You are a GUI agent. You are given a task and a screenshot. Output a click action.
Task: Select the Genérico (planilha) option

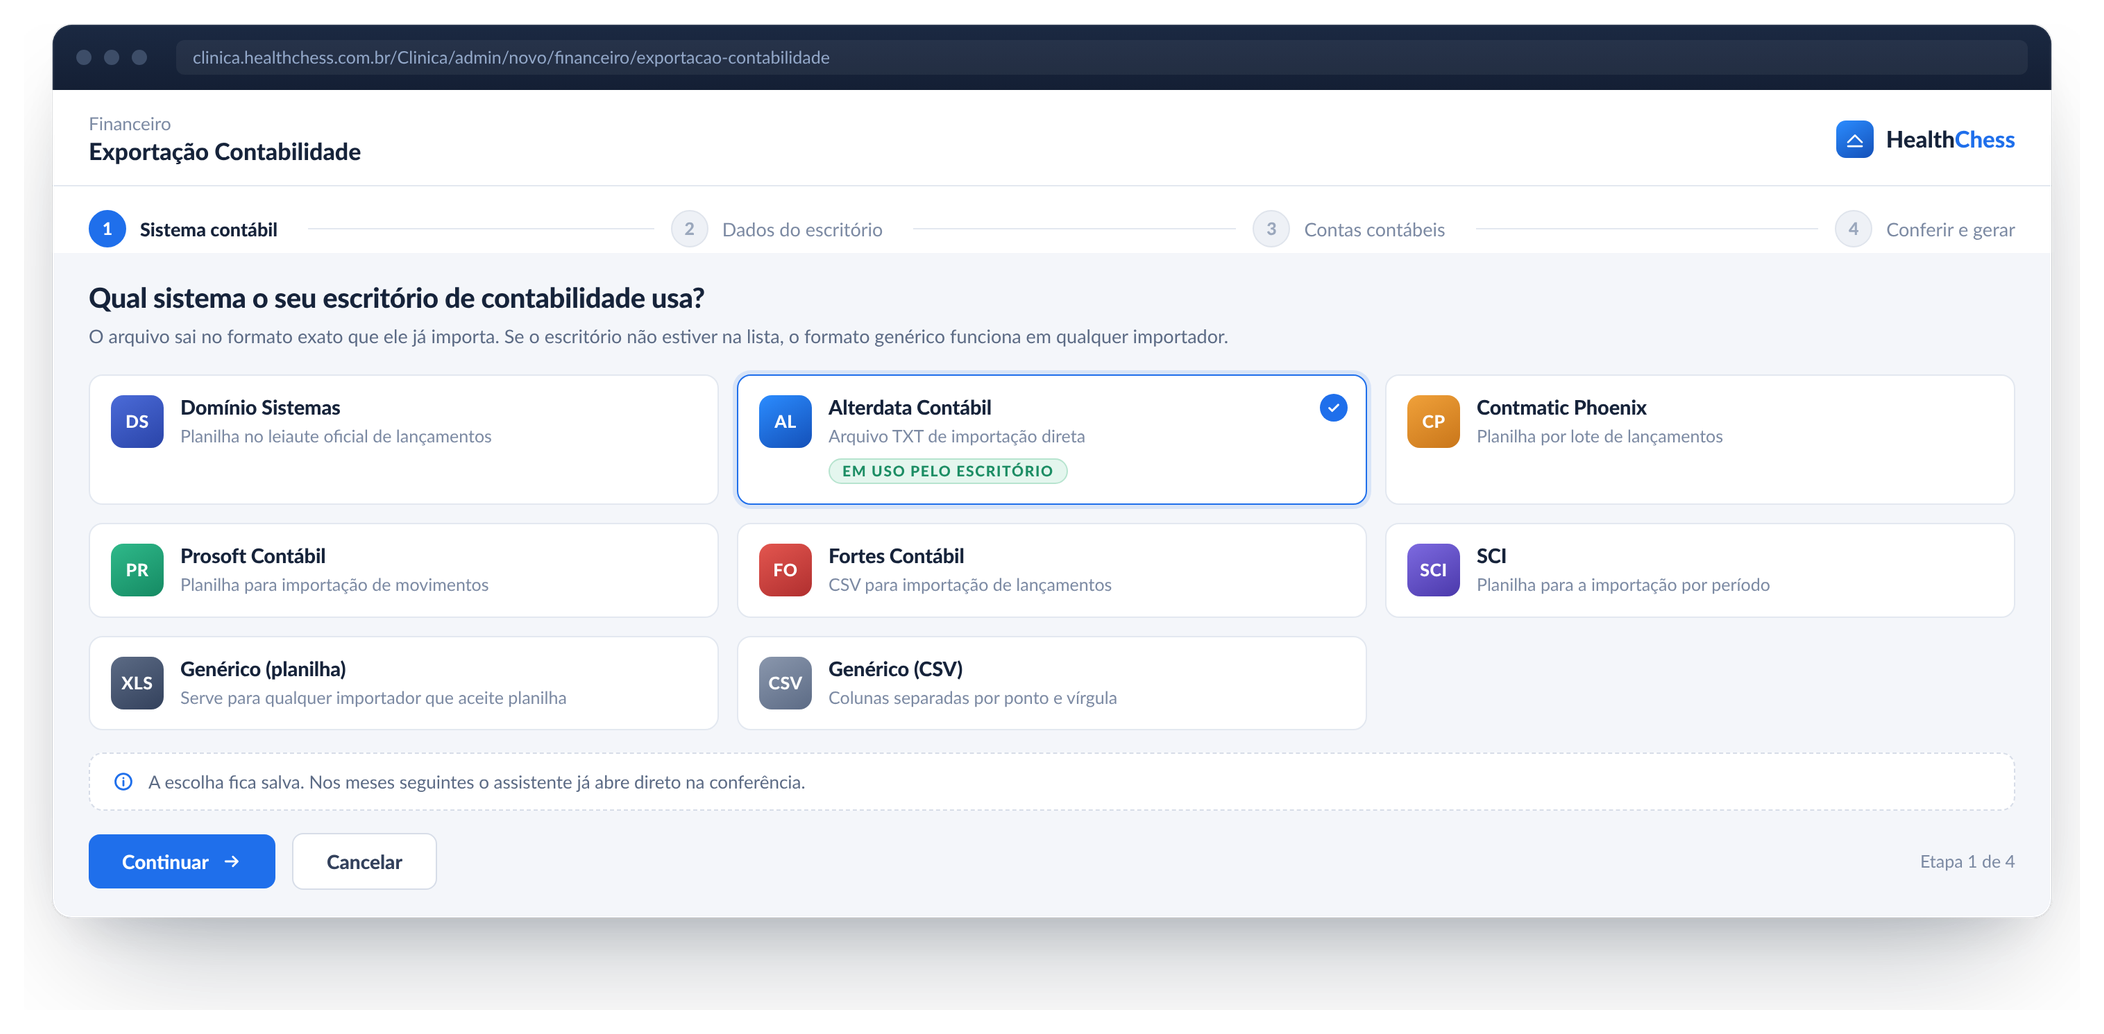pos(404,683)
